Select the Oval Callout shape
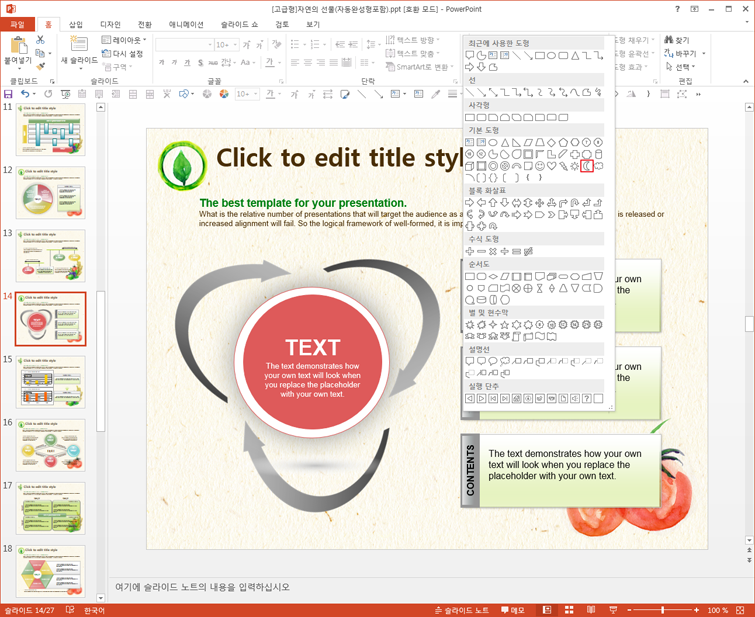This screenshot has width=755, height=617. (x=493, y=361)
